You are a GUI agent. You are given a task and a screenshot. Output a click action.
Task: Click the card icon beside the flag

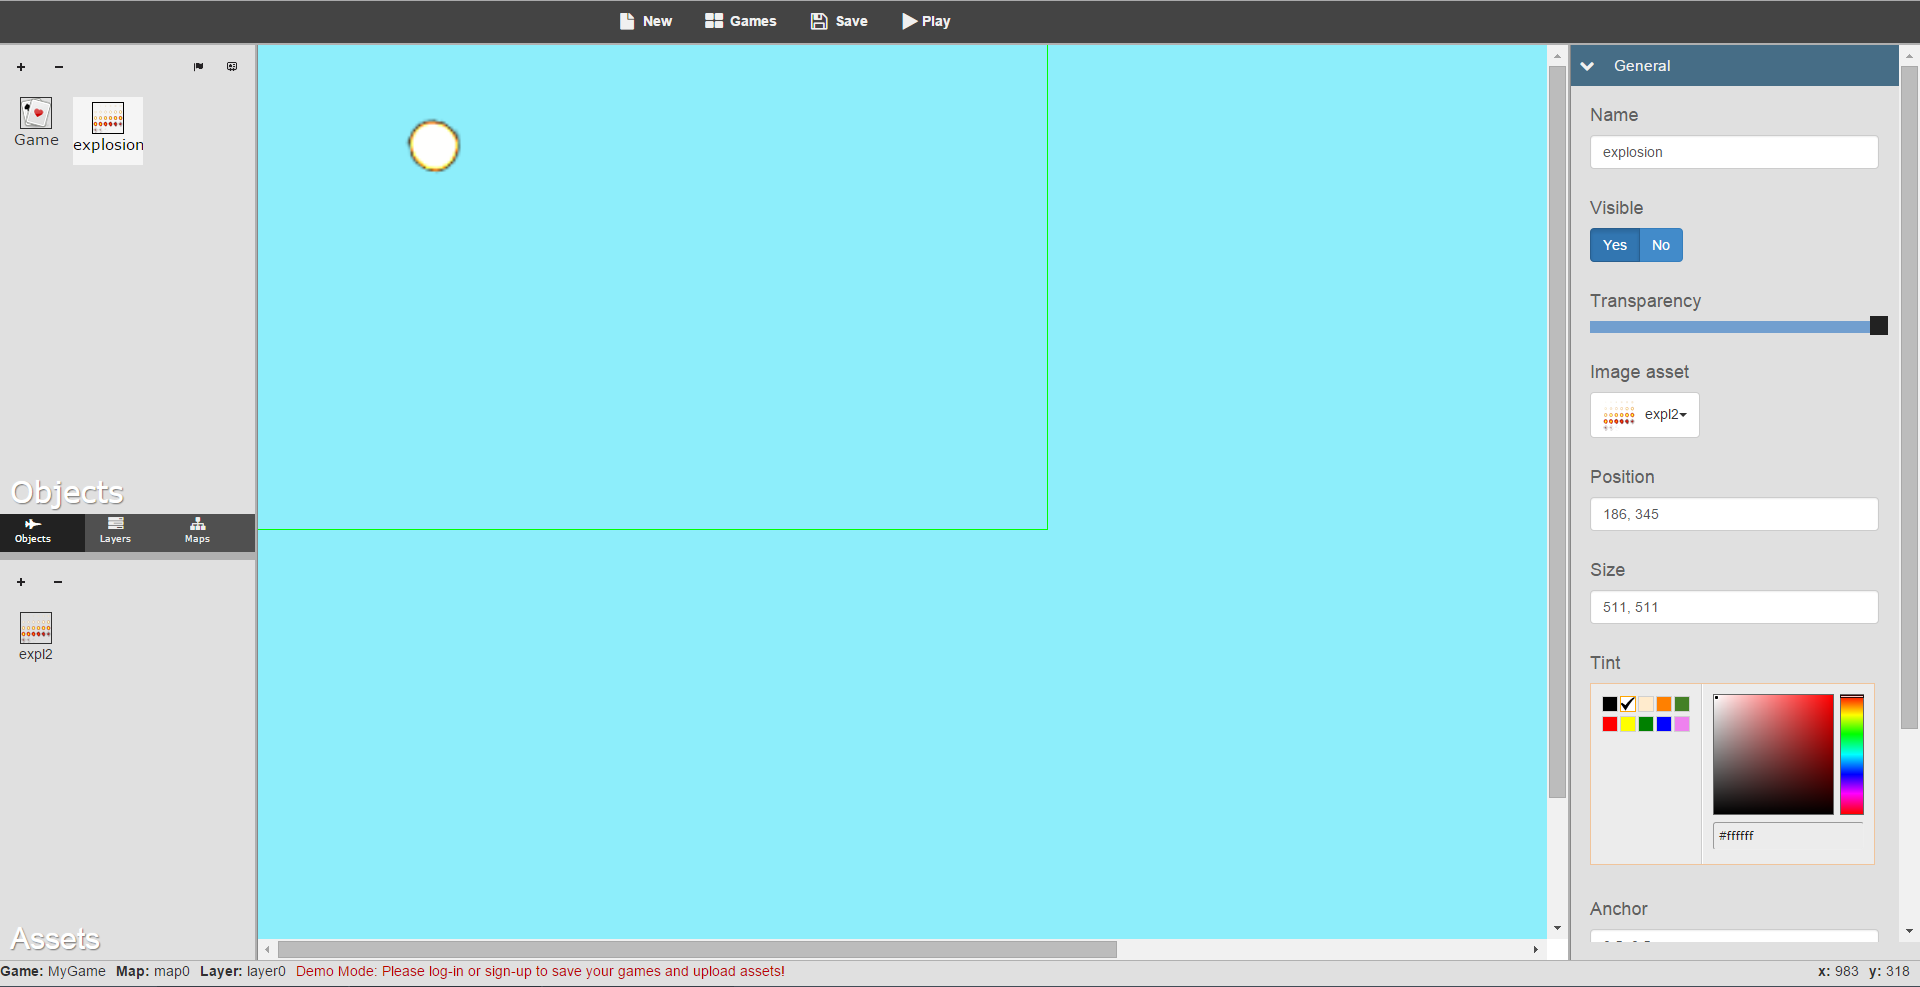[232, 67]
